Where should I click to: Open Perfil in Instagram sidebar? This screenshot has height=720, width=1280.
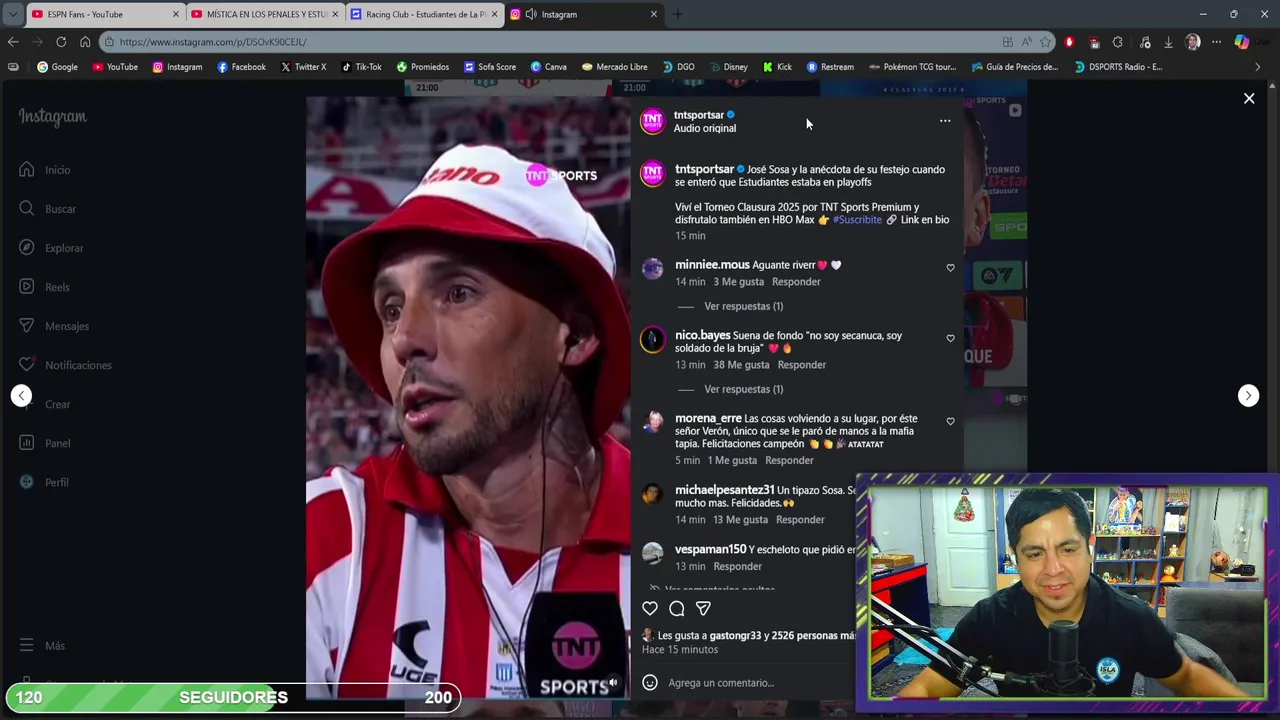click(44, 482)
